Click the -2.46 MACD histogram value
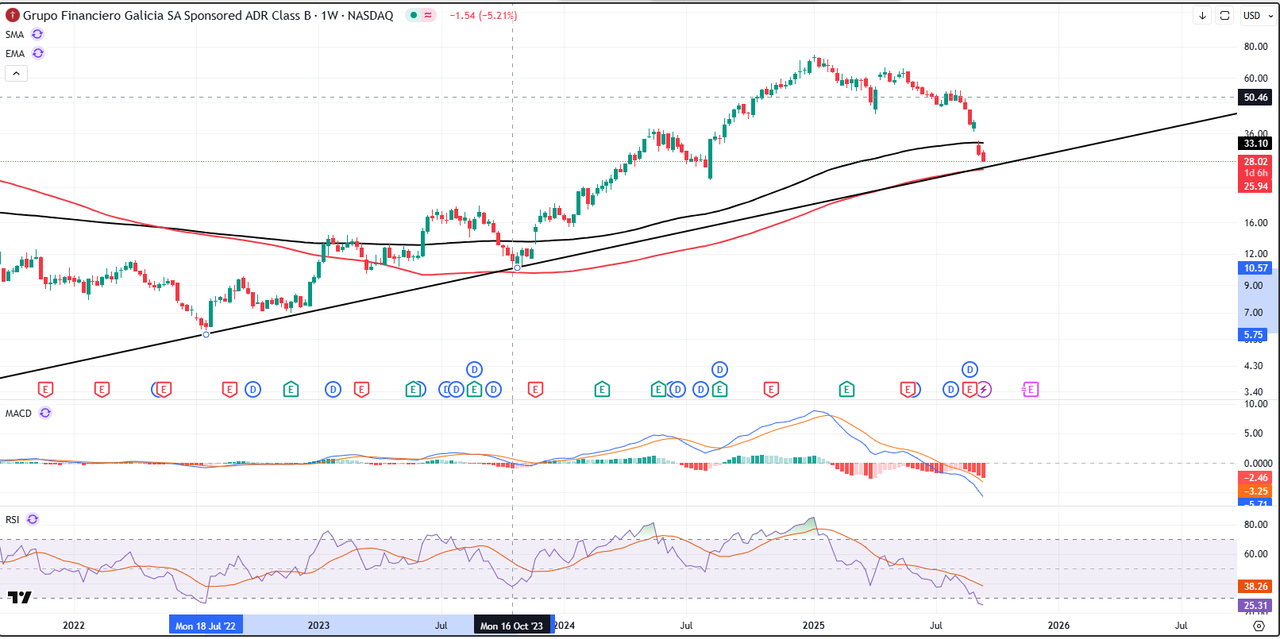This screenshot has width=1280, height=639. click(x=1254, y=478)
